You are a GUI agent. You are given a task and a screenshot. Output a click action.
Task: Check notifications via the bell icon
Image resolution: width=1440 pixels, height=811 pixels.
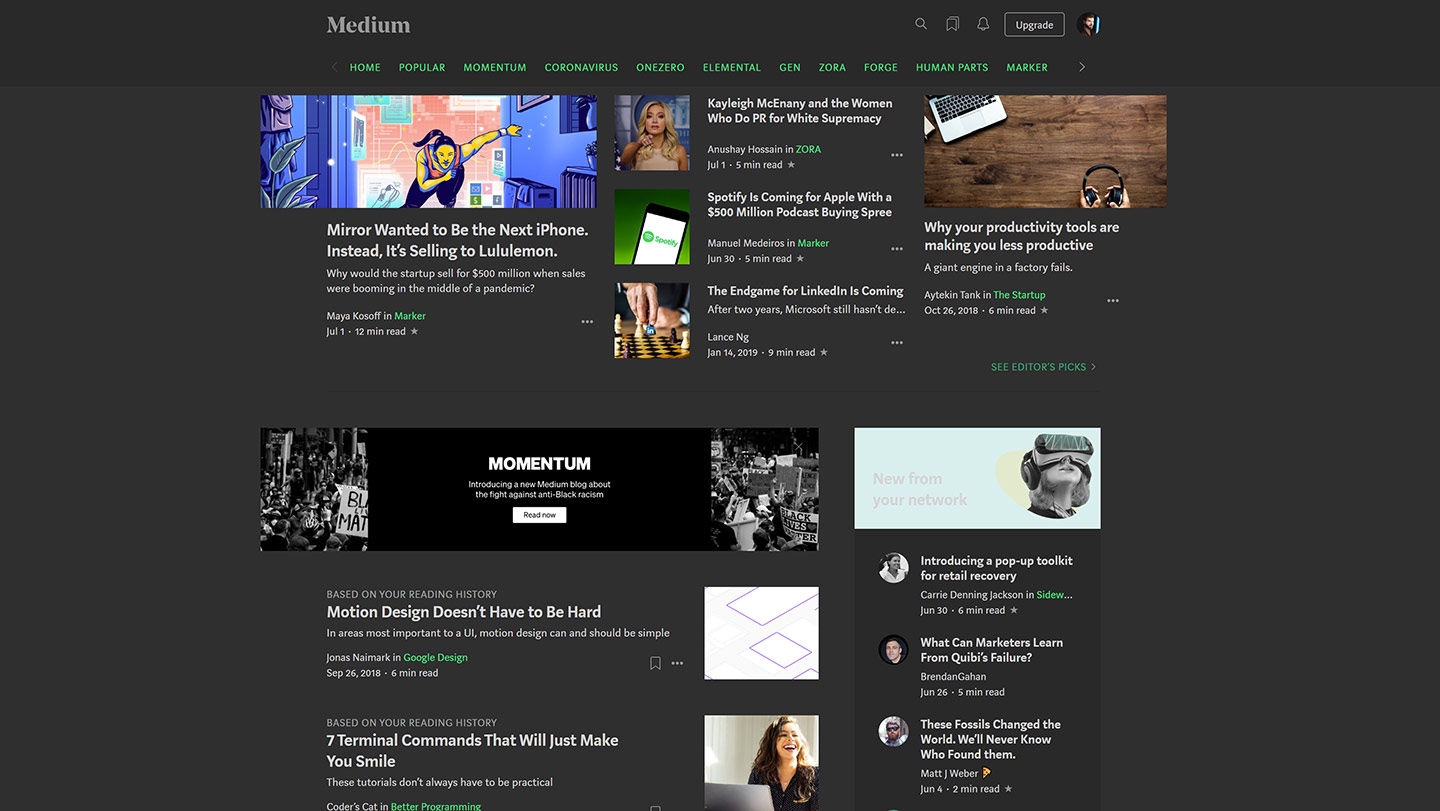tap(983, 23)
